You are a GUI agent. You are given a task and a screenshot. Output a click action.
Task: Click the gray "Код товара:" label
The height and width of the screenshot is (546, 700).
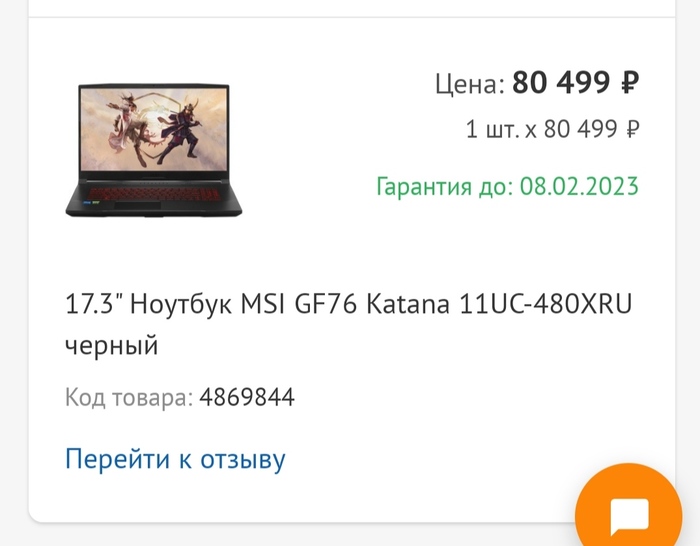point(129,397)
